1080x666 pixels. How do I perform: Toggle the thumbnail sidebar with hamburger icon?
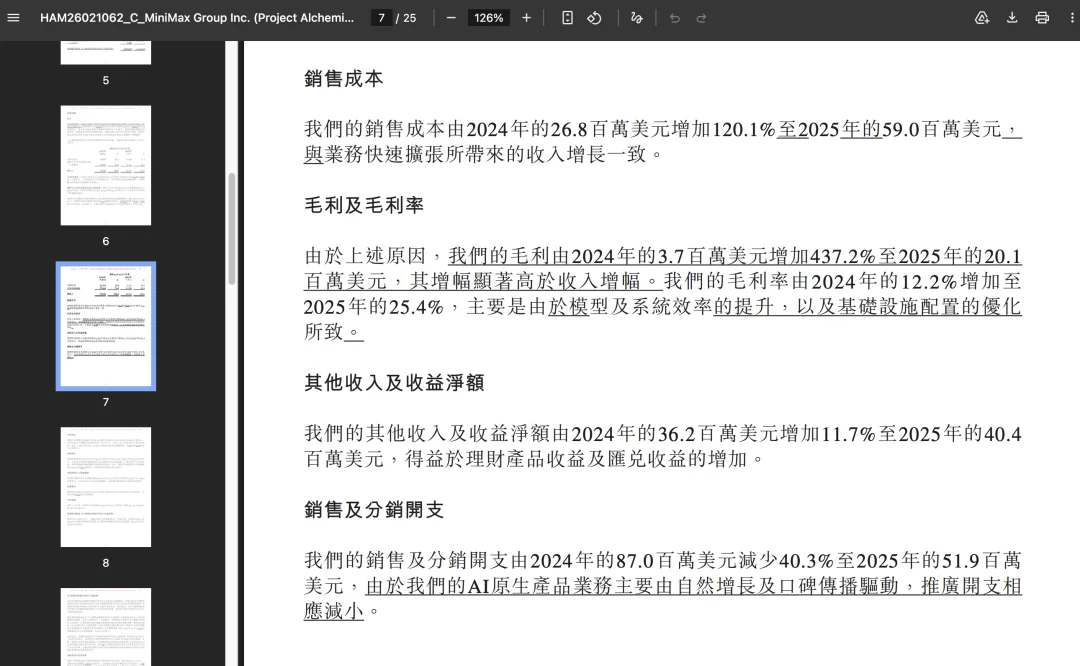pyautogui.click(x=13, y=17)
